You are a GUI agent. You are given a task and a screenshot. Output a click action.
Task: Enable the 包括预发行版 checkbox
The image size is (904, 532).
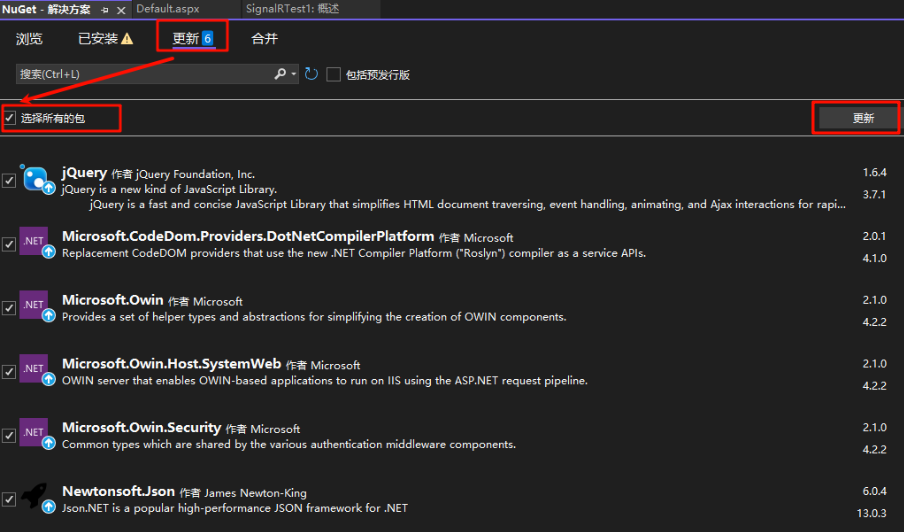[x=333, y=74]
